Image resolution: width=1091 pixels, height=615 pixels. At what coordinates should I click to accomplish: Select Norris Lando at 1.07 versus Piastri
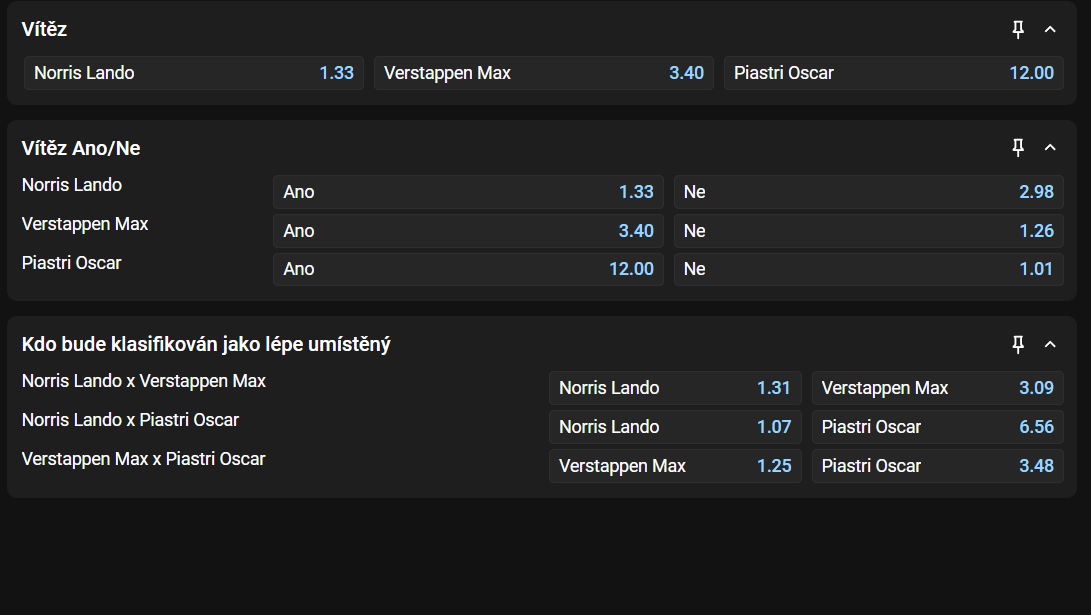[675, 427]
